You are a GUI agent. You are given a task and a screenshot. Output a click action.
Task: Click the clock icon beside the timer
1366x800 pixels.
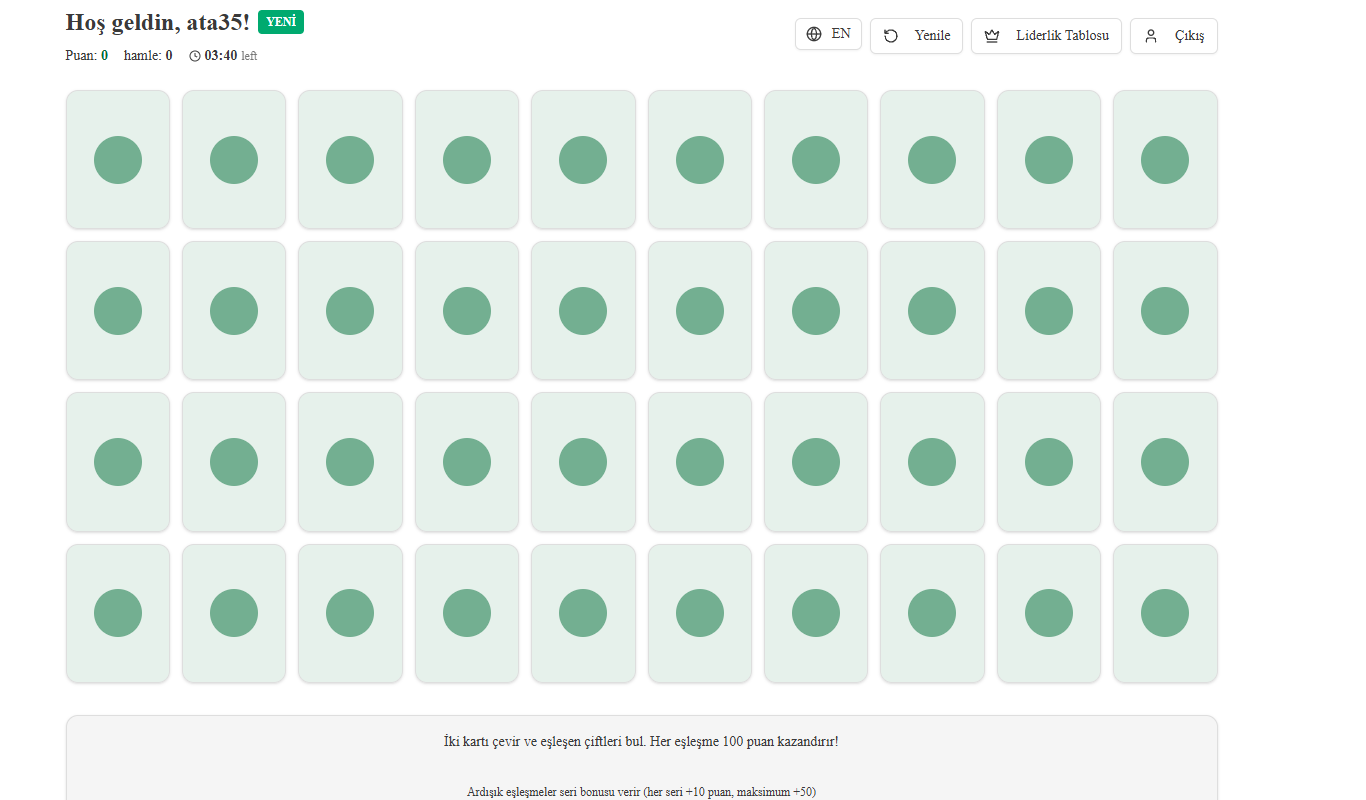pyautogui.click(x=195, y=56)
